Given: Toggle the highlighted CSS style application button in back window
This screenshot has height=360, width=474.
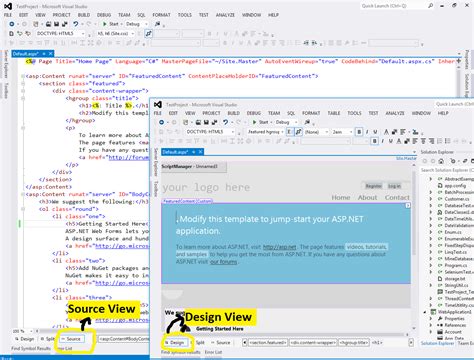Looking at the screenshot, I should point(149,34).
